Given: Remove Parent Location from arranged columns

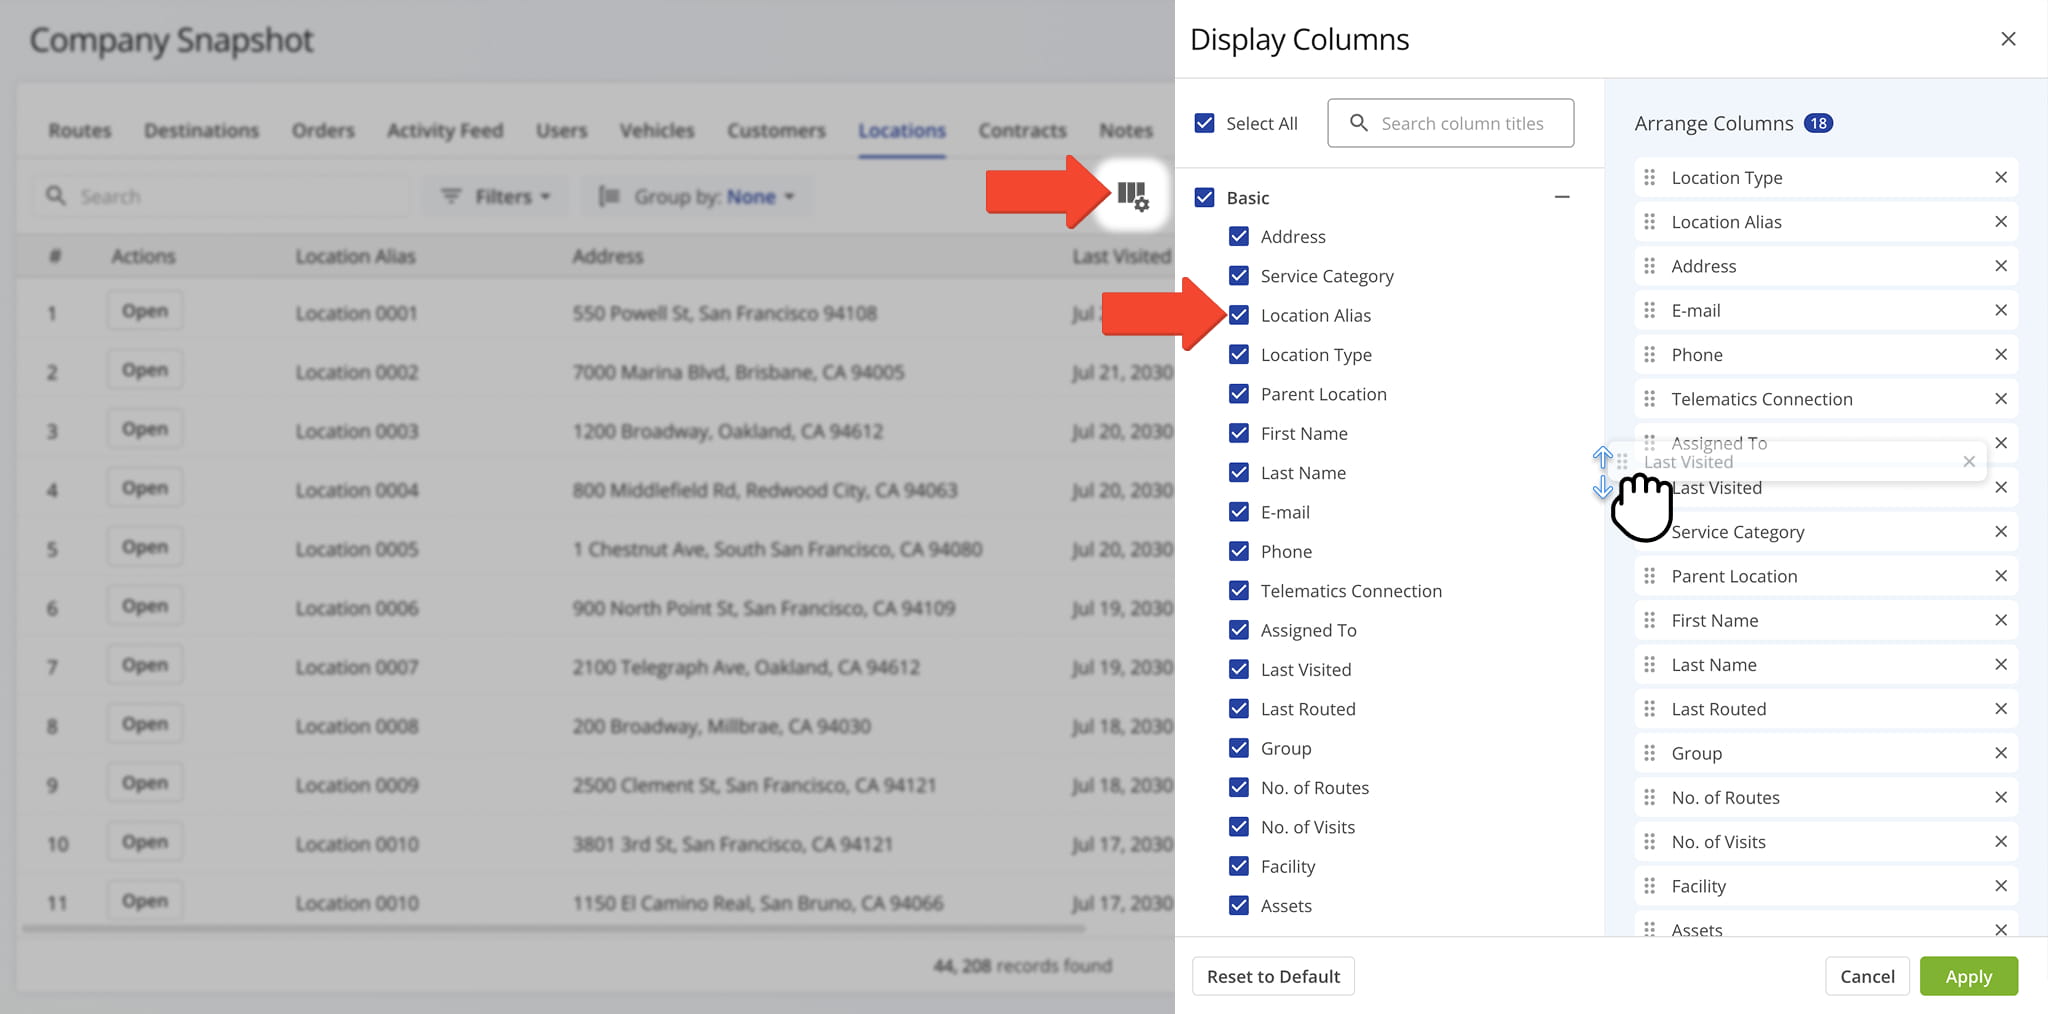Looking at the screenshot, I should (x=2001, y=576).
